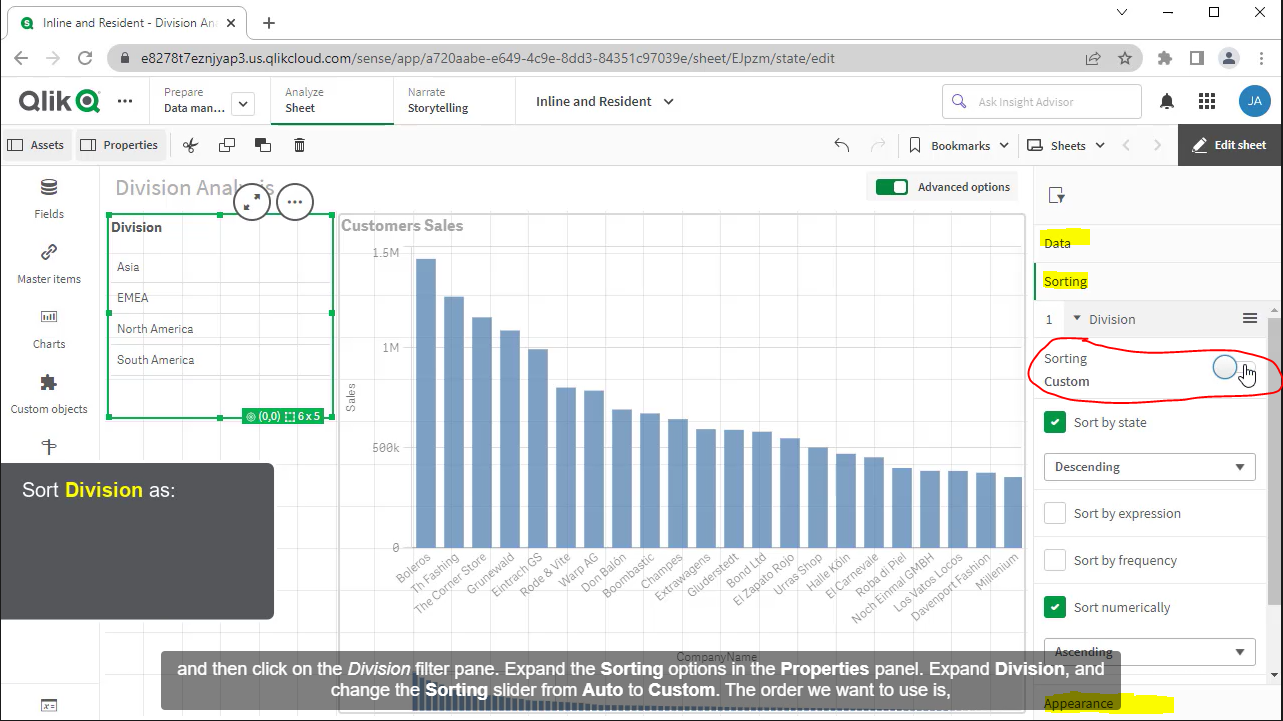Open the notifications bell

[x=1167, y=101]
